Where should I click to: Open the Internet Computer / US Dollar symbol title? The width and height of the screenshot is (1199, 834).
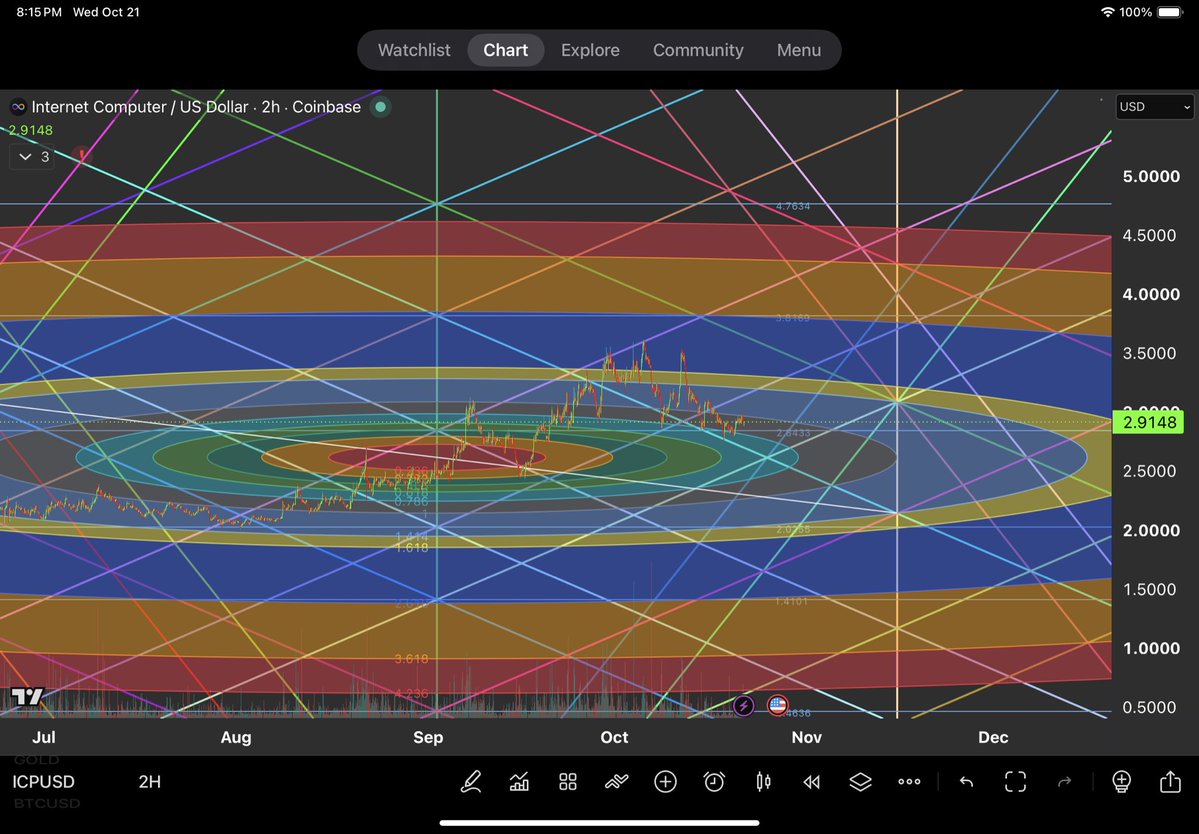pos(196,107)
